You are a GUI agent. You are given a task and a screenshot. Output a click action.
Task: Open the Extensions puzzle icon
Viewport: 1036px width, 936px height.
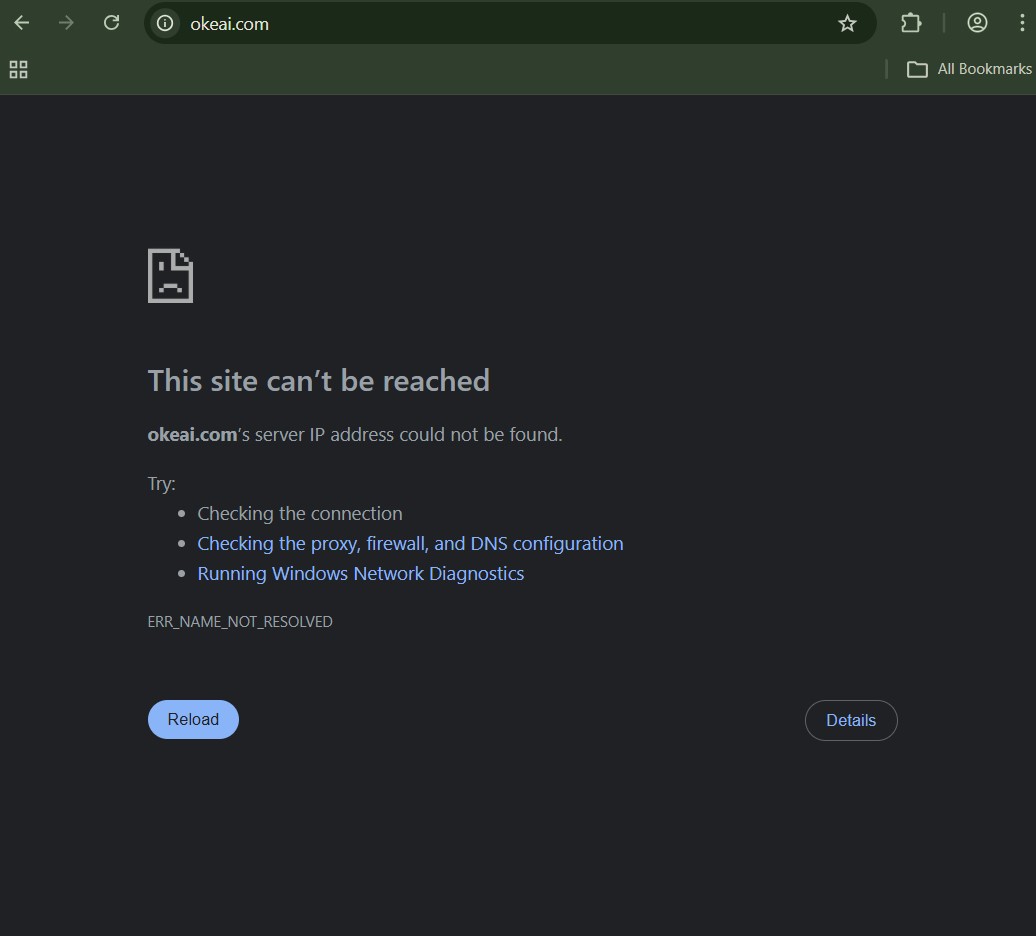coord(910,23)
